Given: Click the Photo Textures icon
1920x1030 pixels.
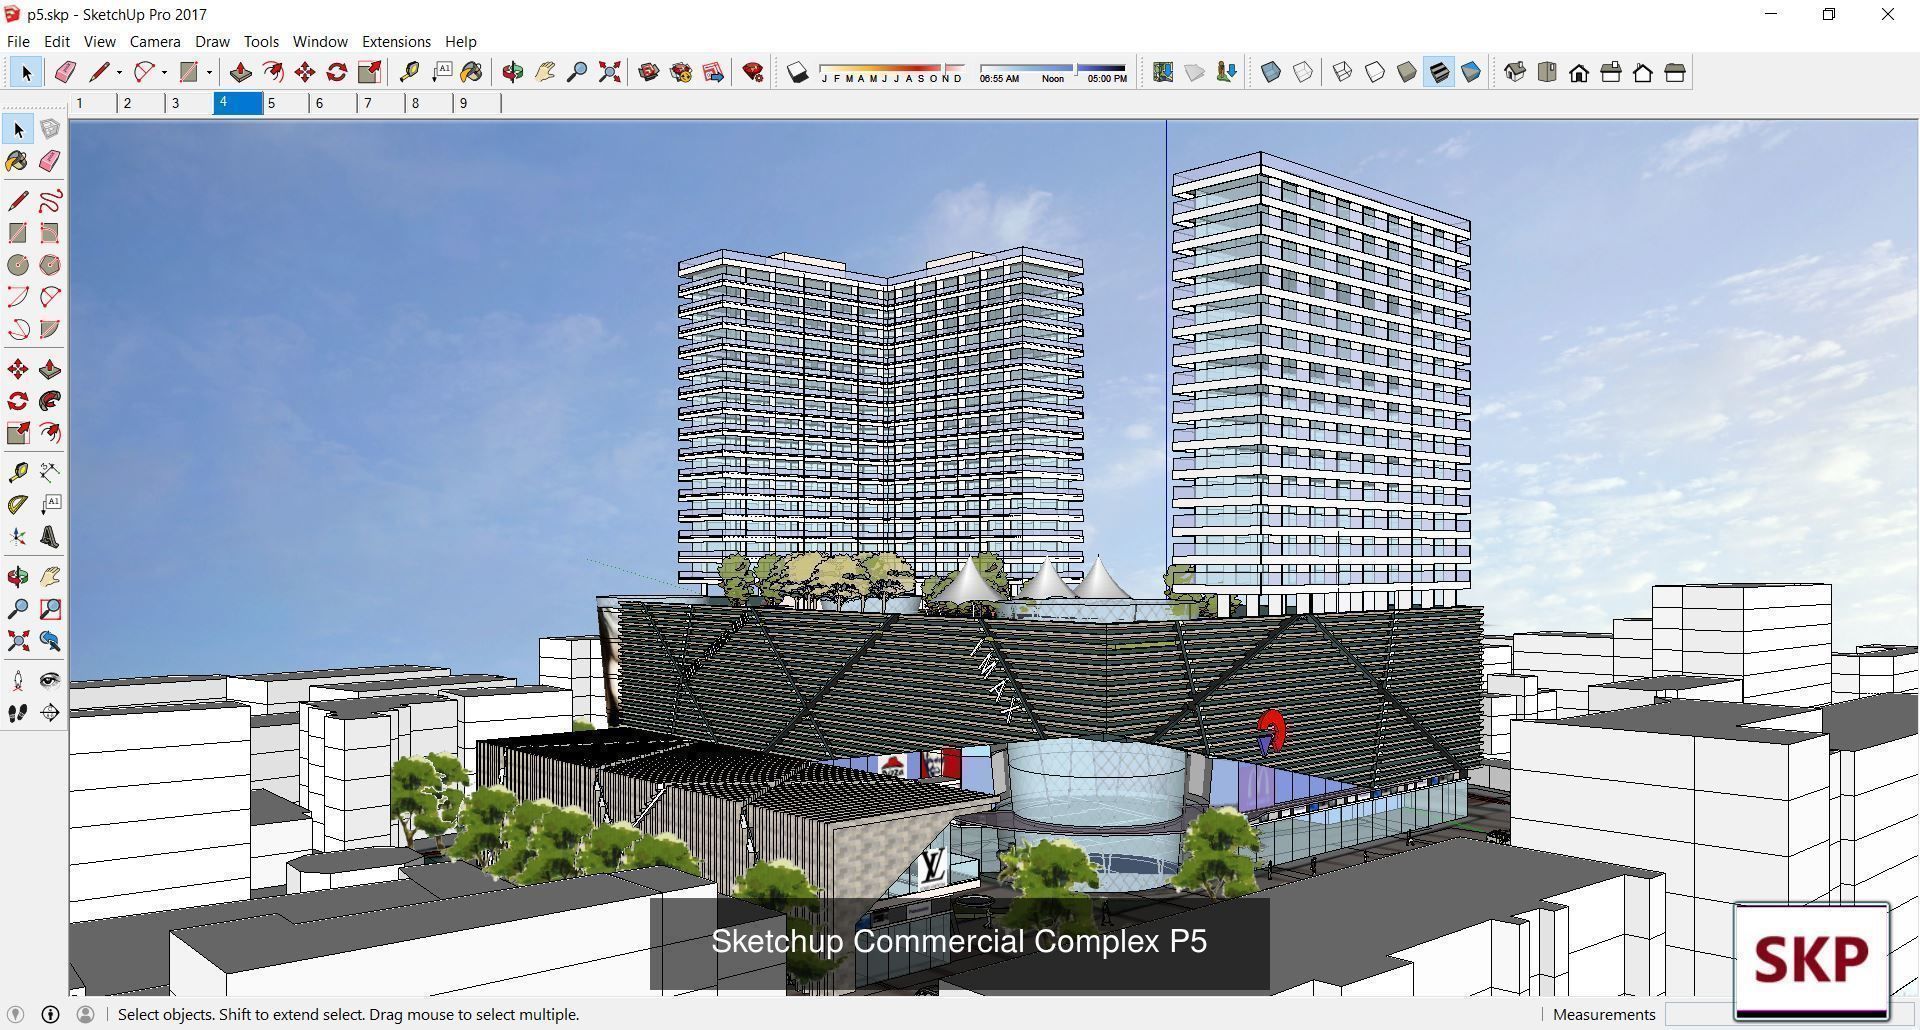Looking at the screenshot, I should click(1226, 72).
